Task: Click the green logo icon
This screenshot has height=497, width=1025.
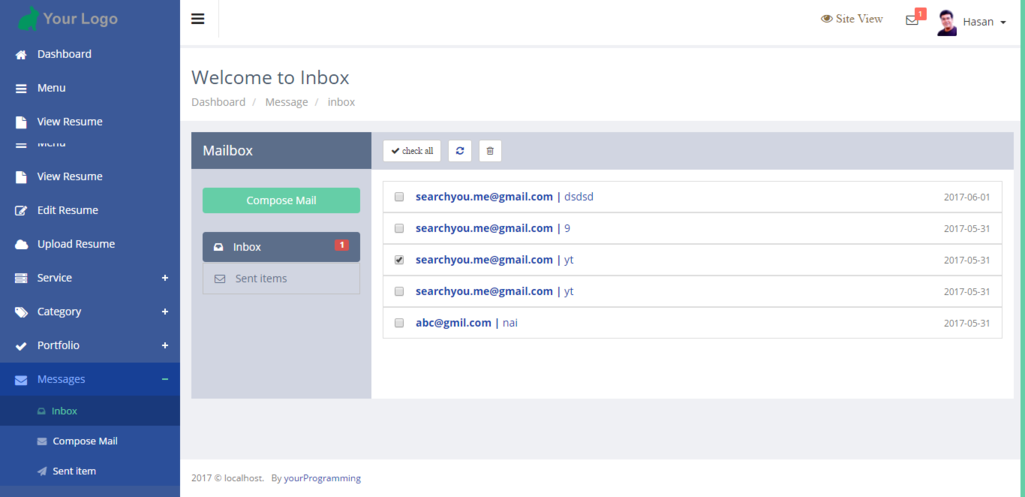Action: 29,18
